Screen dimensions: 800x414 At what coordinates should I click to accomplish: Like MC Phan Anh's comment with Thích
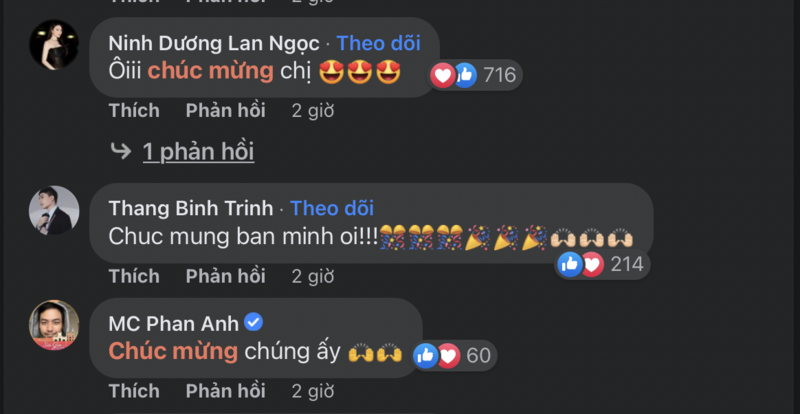tap(134, 391)
